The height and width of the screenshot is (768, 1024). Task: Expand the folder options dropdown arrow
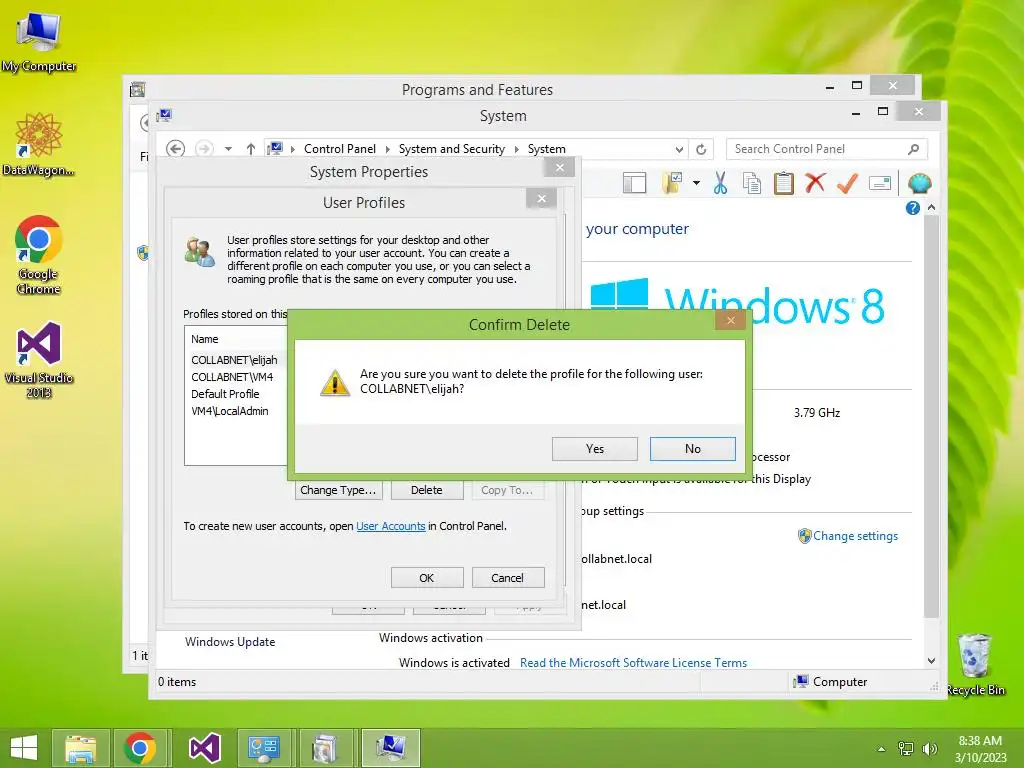click(696, 184)
